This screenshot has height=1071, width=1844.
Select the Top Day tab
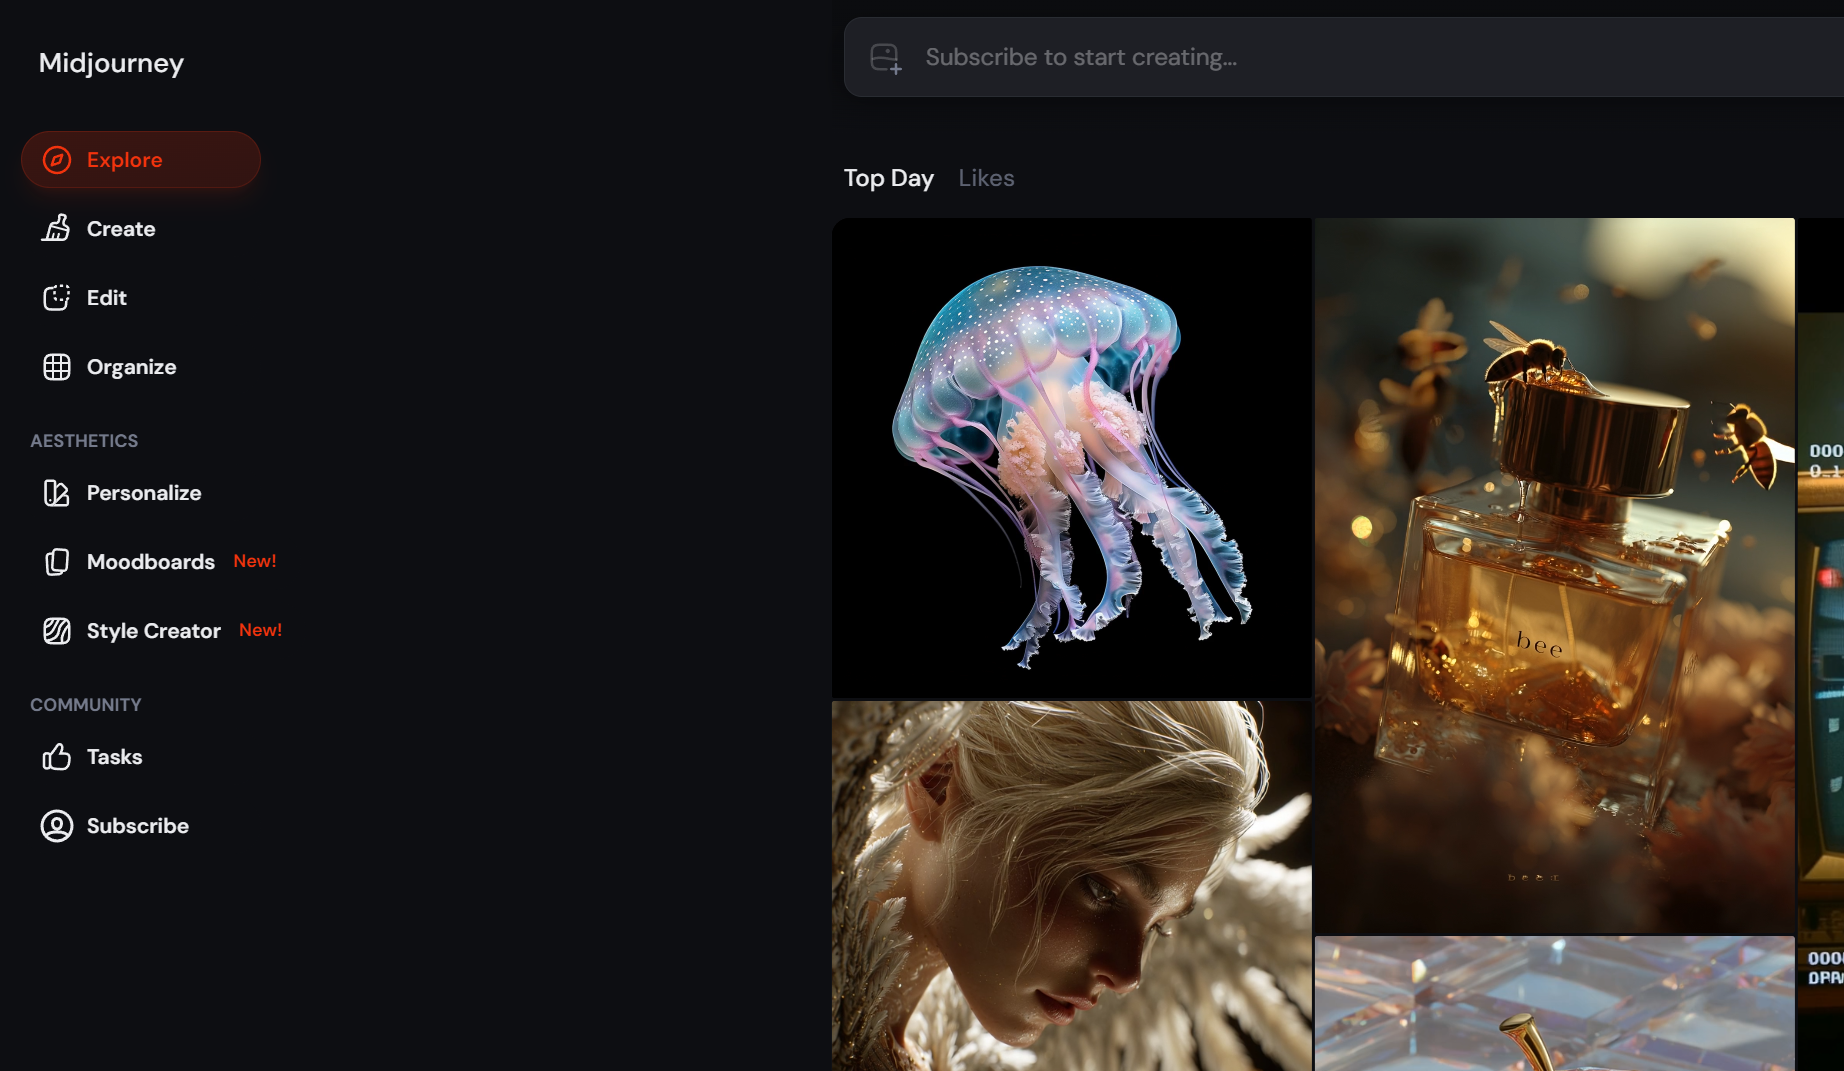(x=888, y=178)
